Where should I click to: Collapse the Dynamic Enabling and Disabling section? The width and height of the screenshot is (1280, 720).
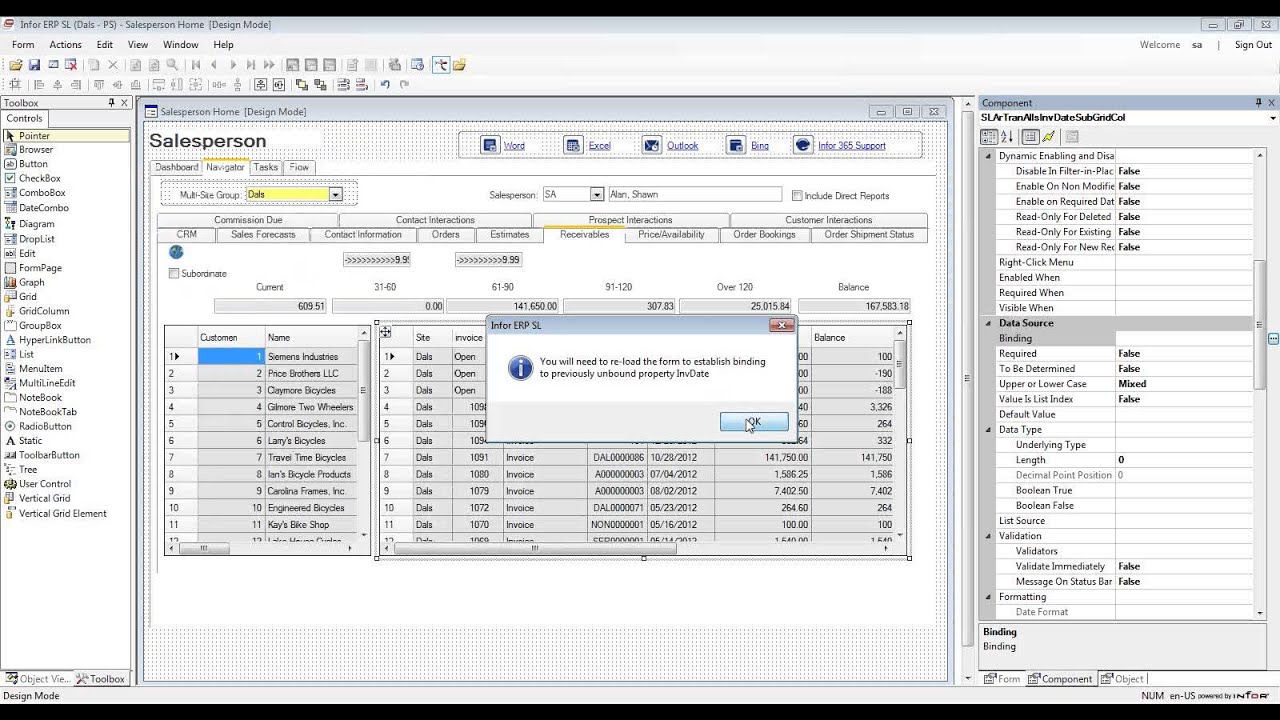point(990,156)
